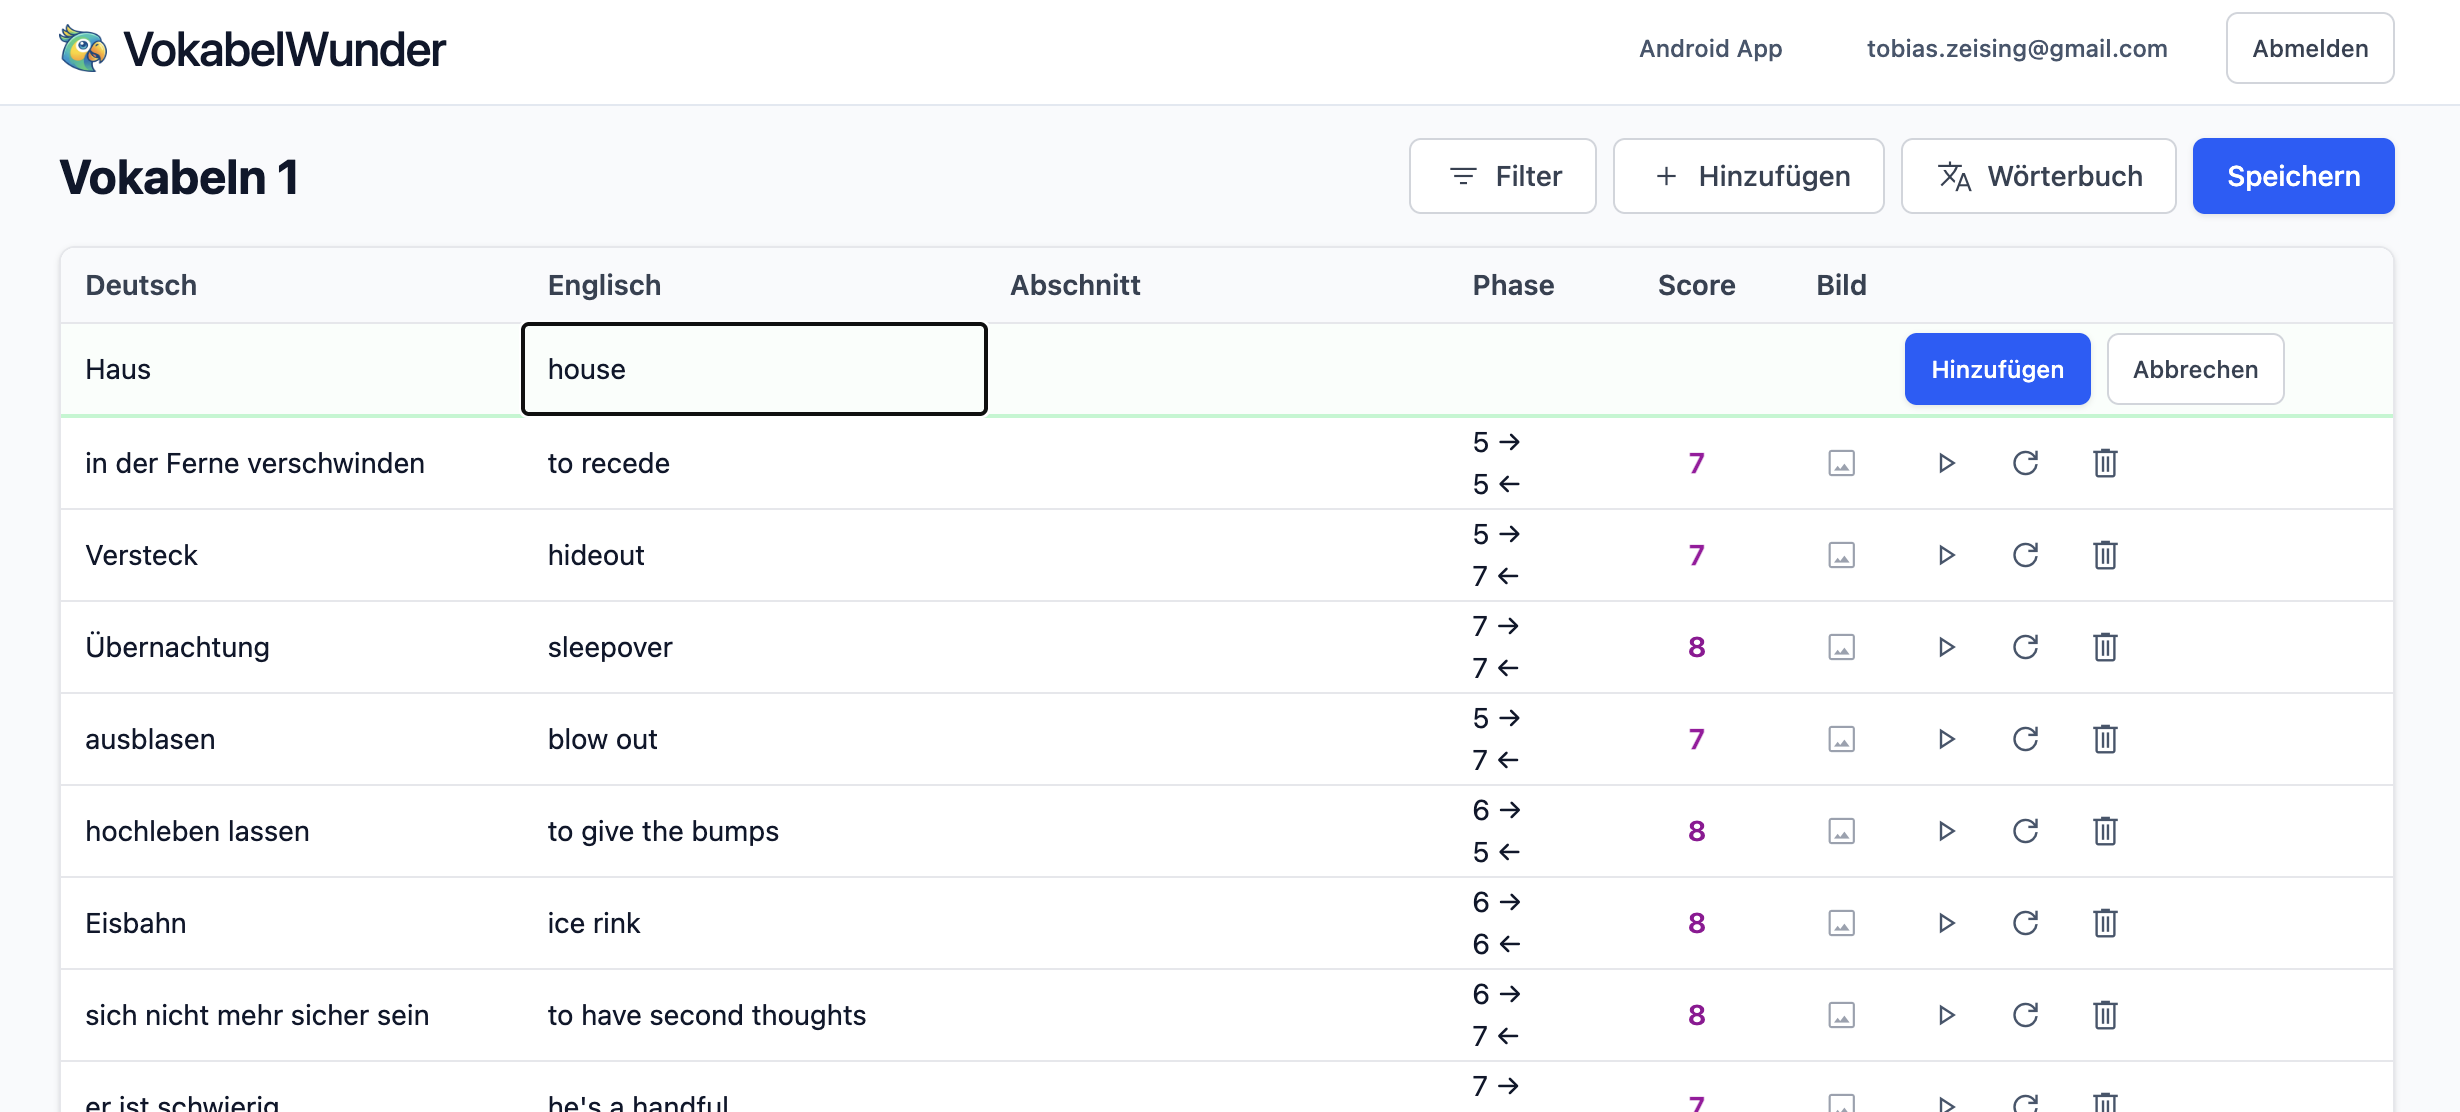Add image to 'Eisbahn' entry

(1841, 923)
